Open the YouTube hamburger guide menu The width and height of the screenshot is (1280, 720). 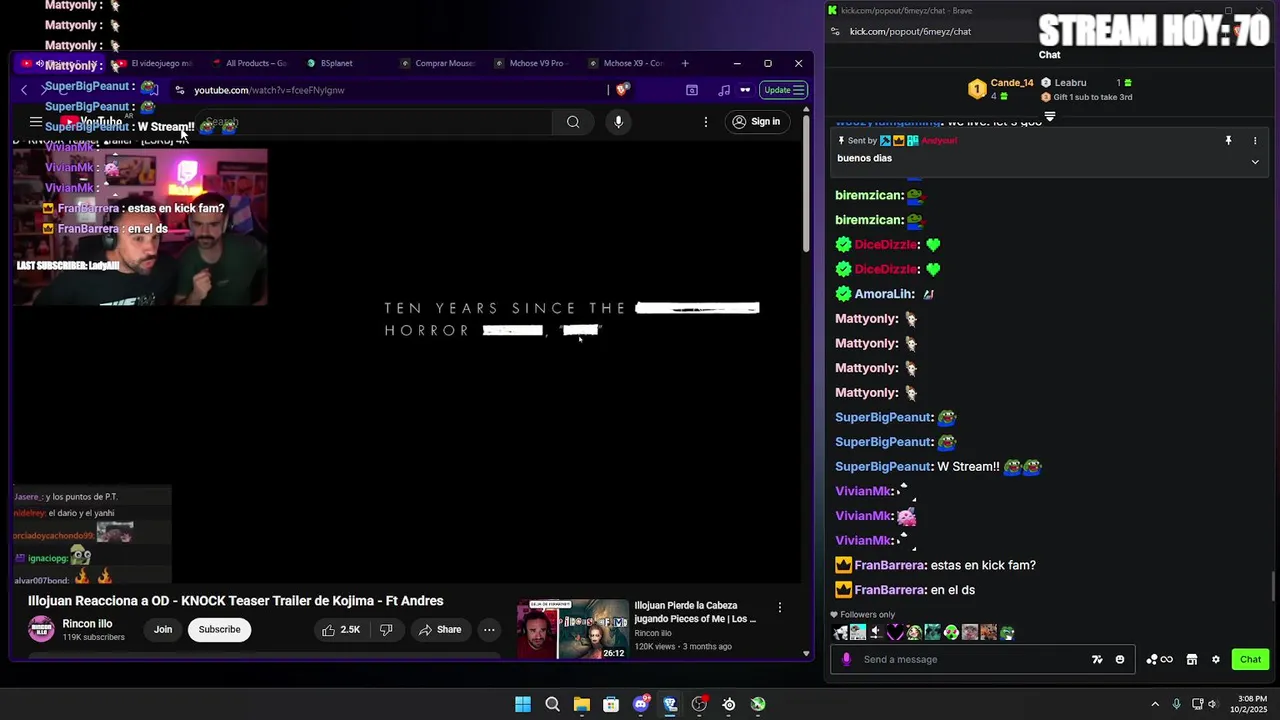point(36,122)
